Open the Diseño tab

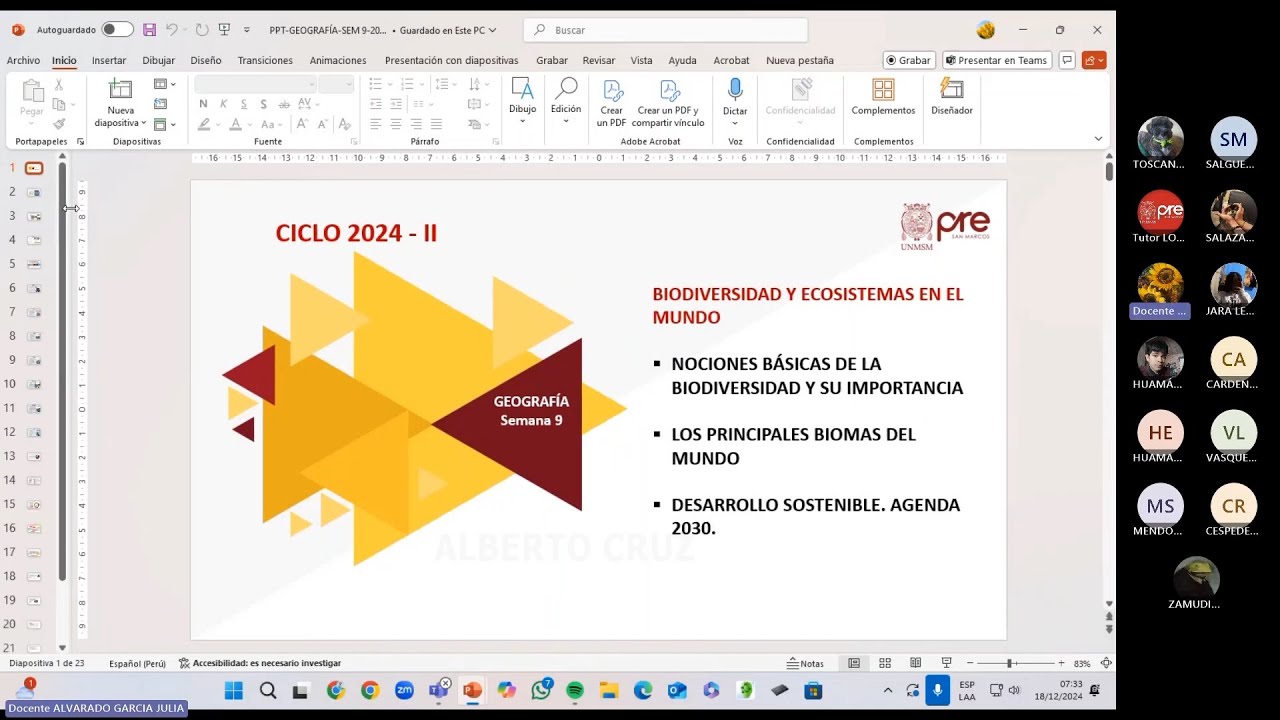[206, 60]
